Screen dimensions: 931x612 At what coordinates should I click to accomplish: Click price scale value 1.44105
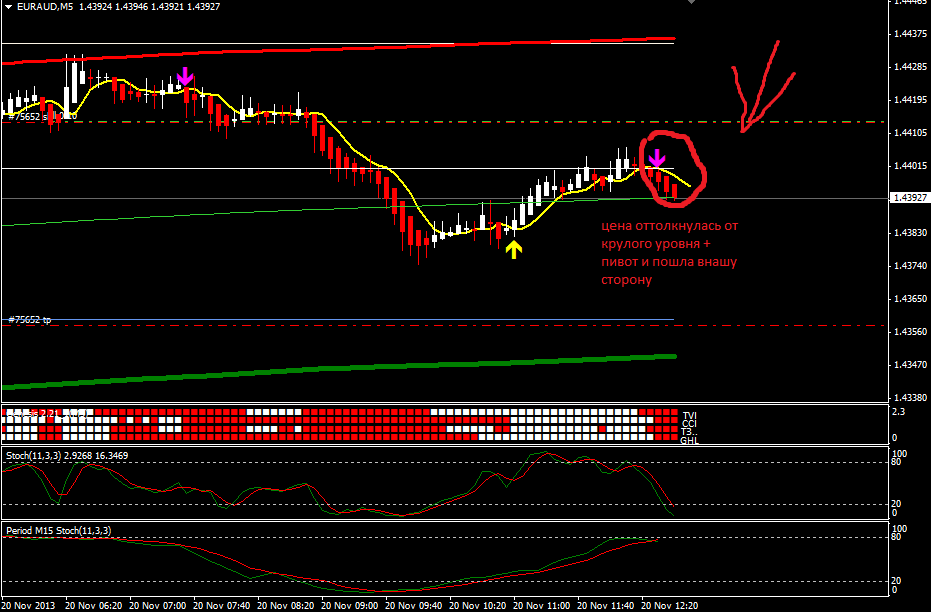[x=910, y=132]
